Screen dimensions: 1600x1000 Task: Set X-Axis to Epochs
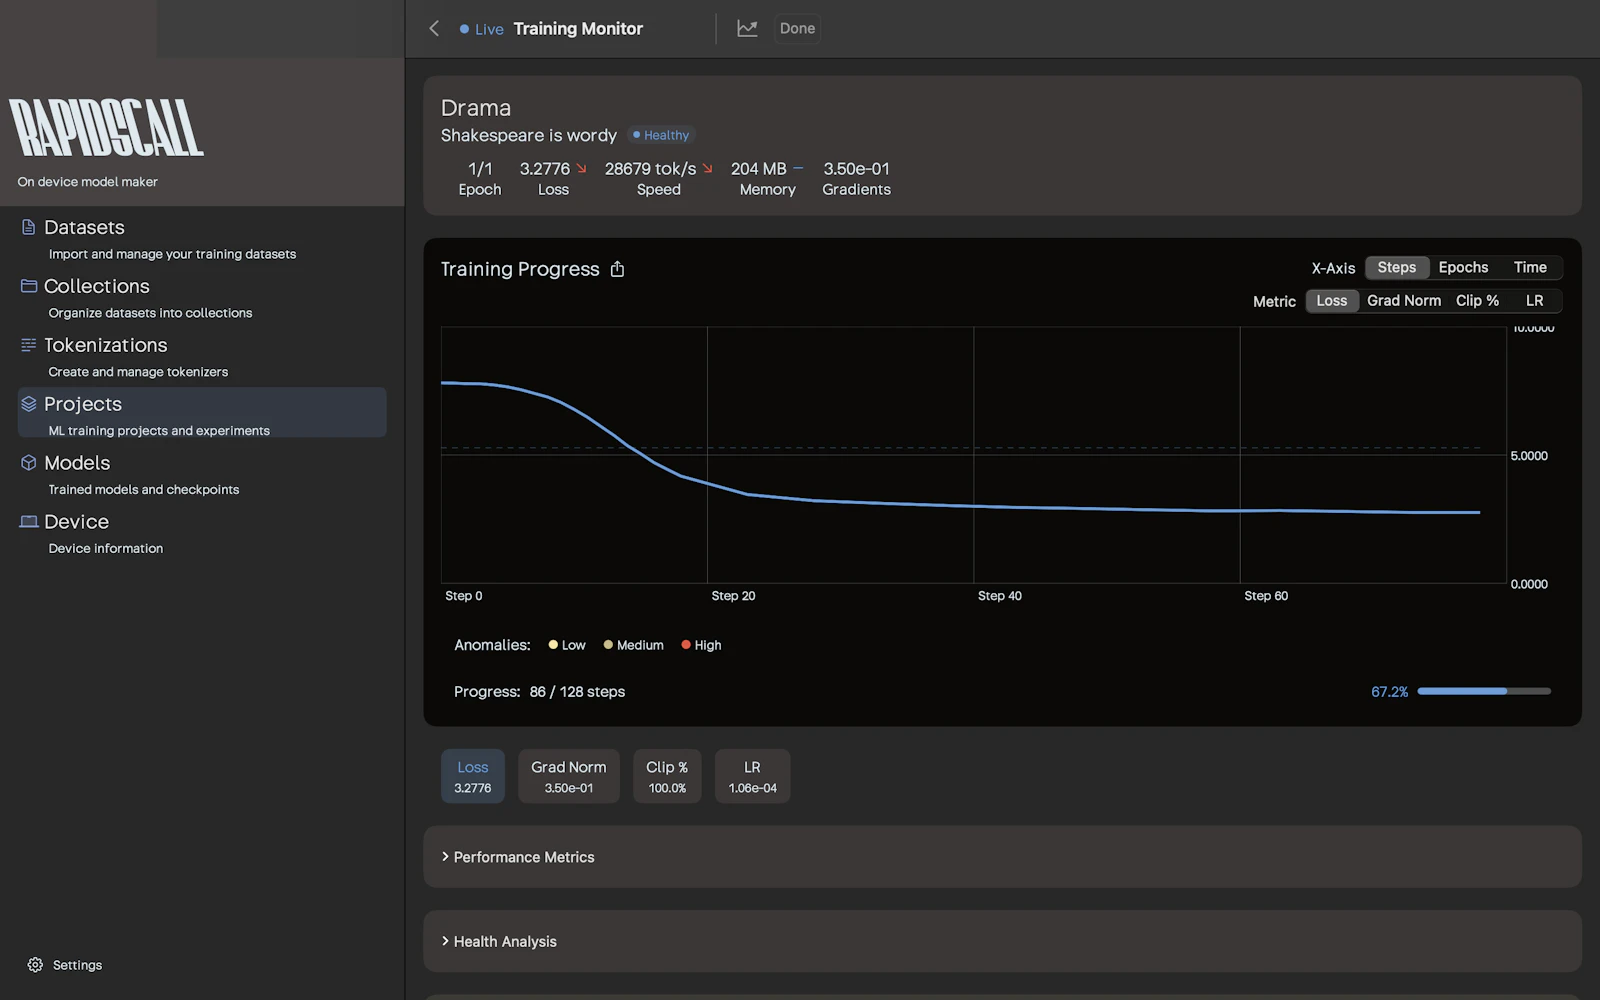1463,267
